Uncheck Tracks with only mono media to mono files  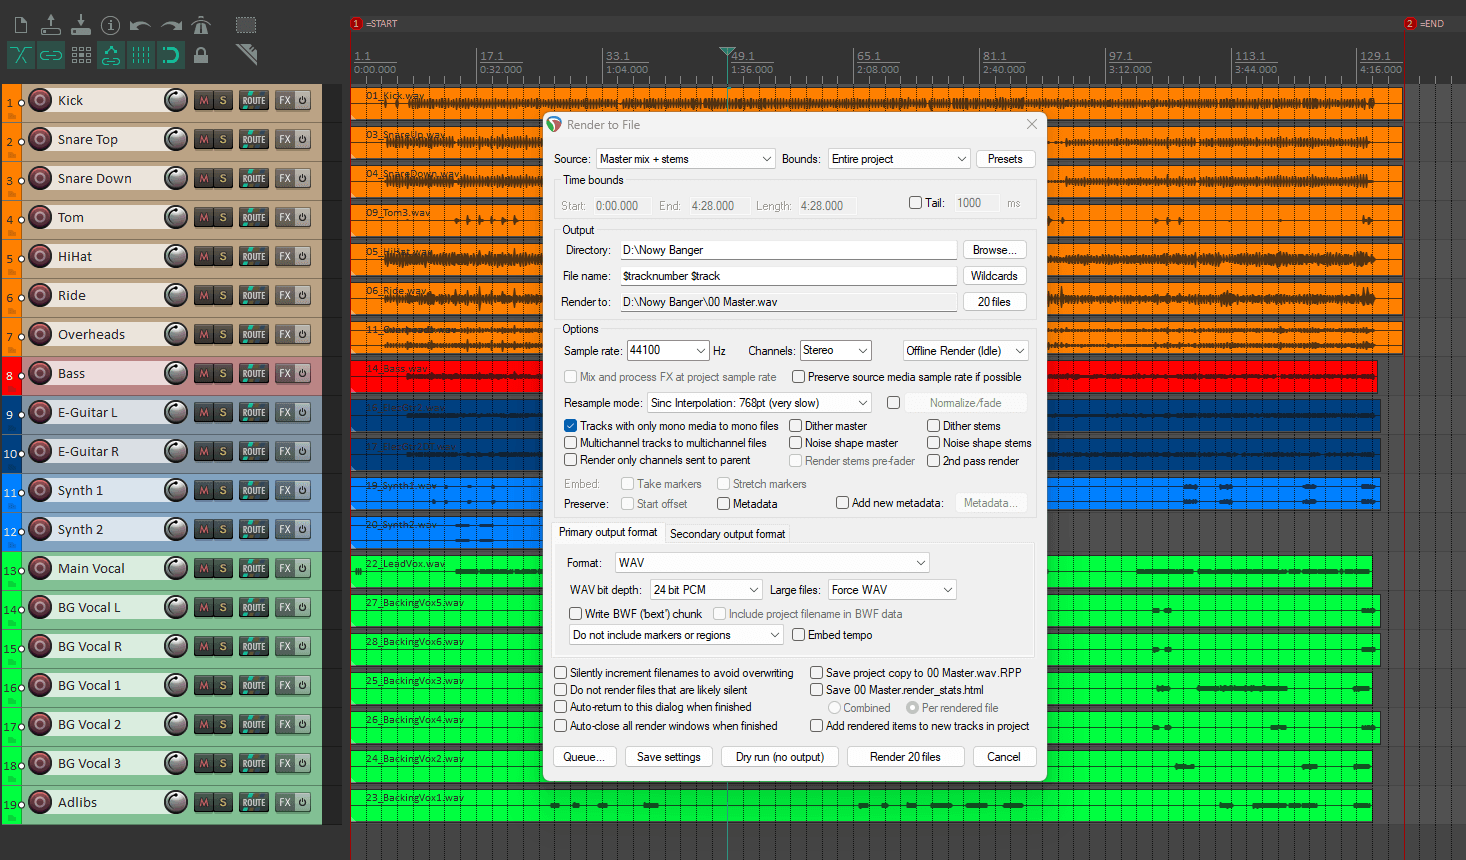point(570,426)
